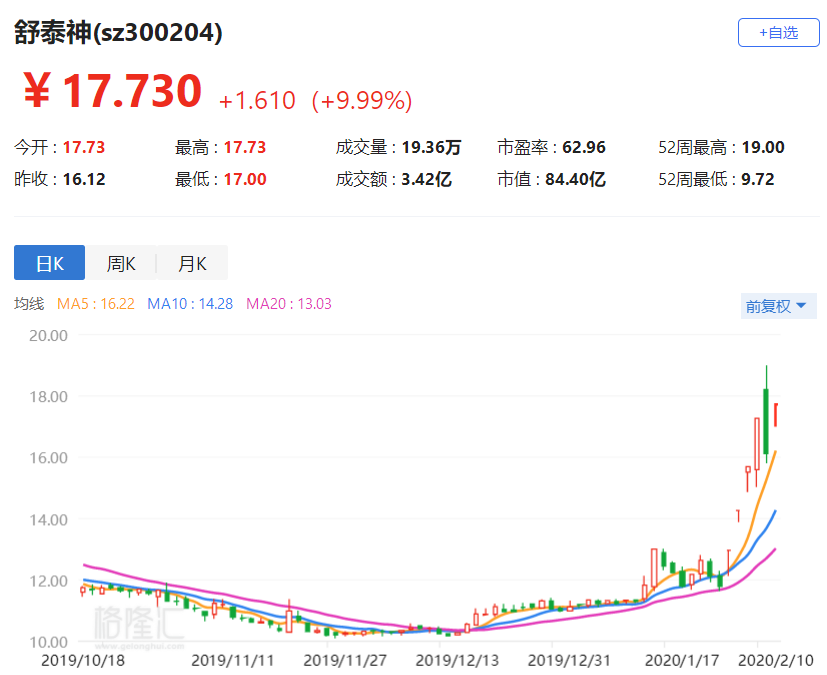This screenshot has width=827, height=675.
Task: Select the 52周最低 value 9.72
Action: tap(758, 179)
